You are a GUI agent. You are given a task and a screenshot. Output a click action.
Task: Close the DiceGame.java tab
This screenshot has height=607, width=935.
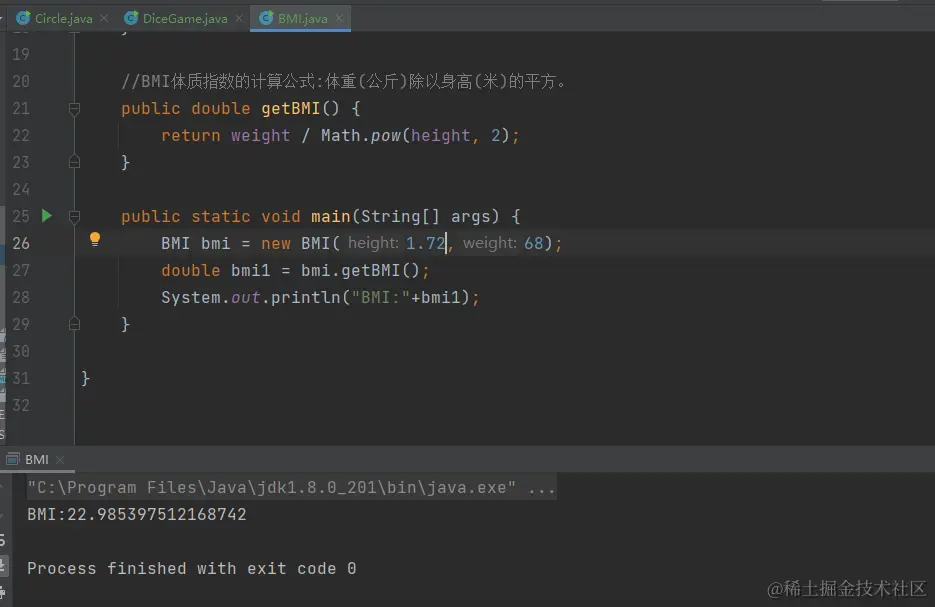(239, 18)
